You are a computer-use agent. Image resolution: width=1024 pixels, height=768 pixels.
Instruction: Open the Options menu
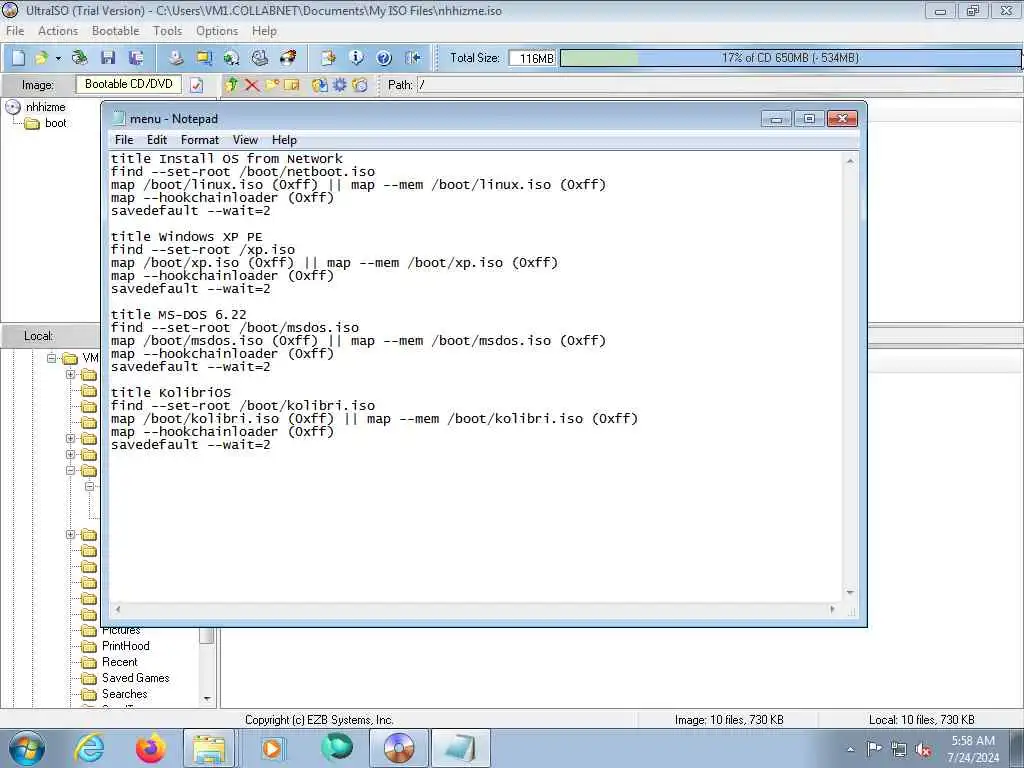(x=217, y=31)
